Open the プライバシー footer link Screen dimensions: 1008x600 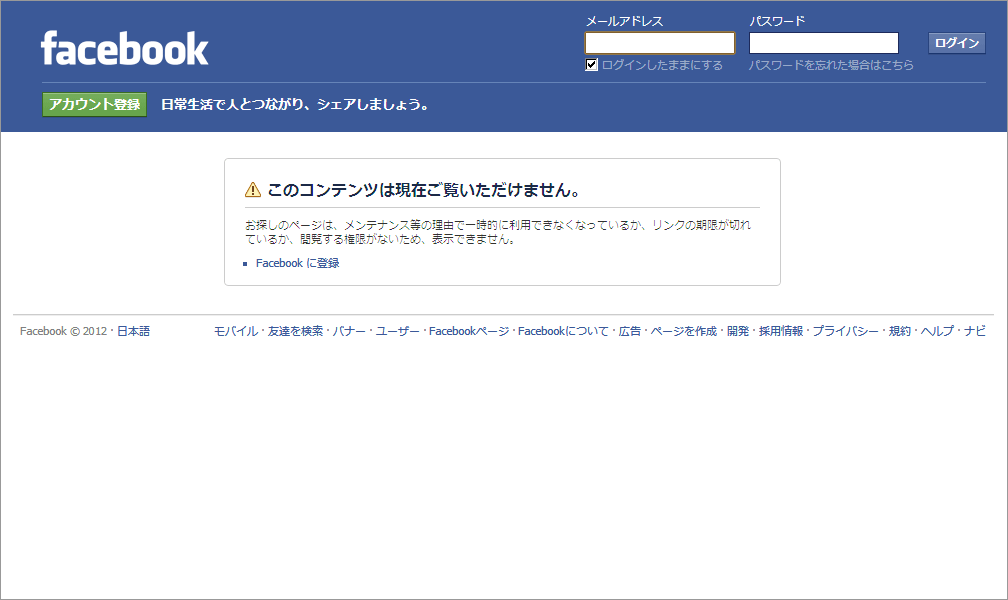[x=845, y=331]
